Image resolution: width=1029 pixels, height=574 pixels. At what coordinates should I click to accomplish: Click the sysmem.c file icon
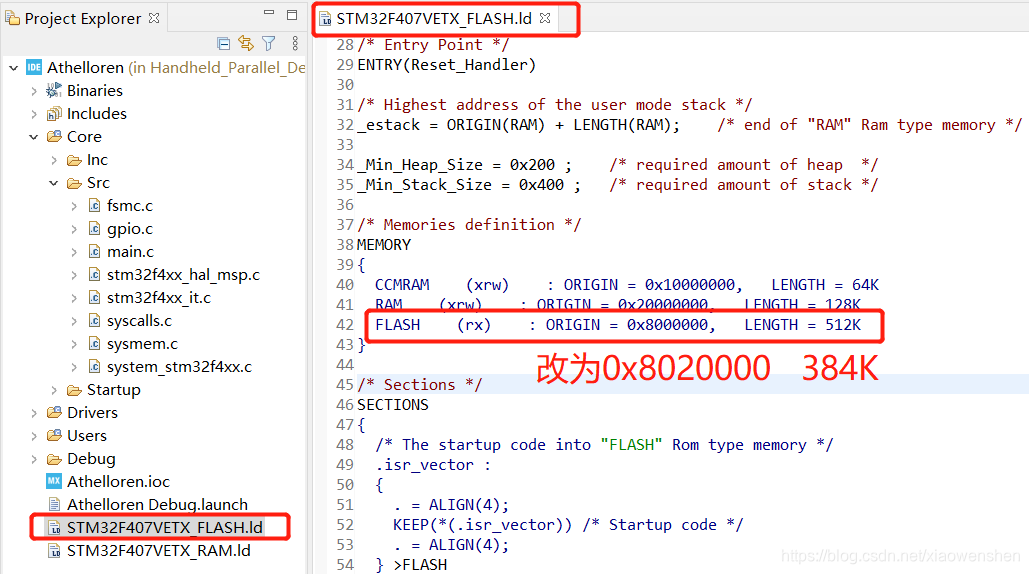click(94, 344)
